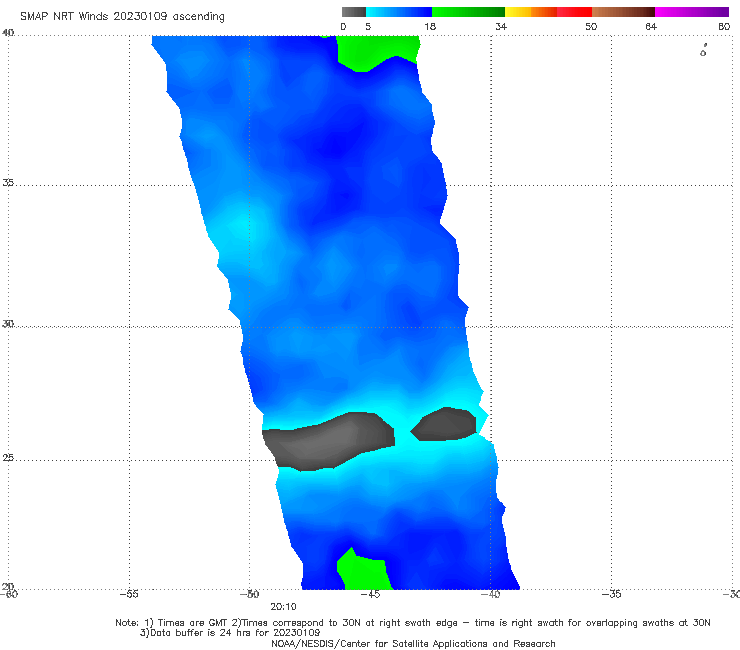Click the brown 50-64 color bar segment
The image size is (740, 650).
[623, 12]
